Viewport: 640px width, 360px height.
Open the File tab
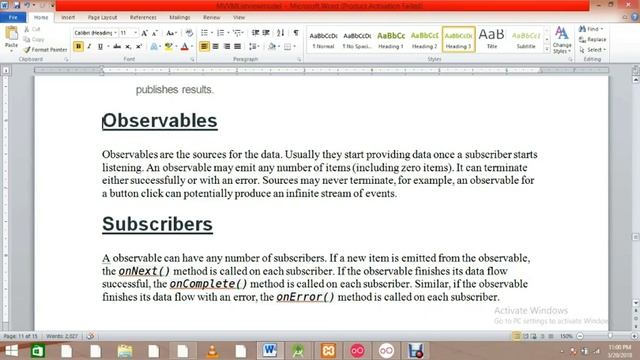point(13,17)
